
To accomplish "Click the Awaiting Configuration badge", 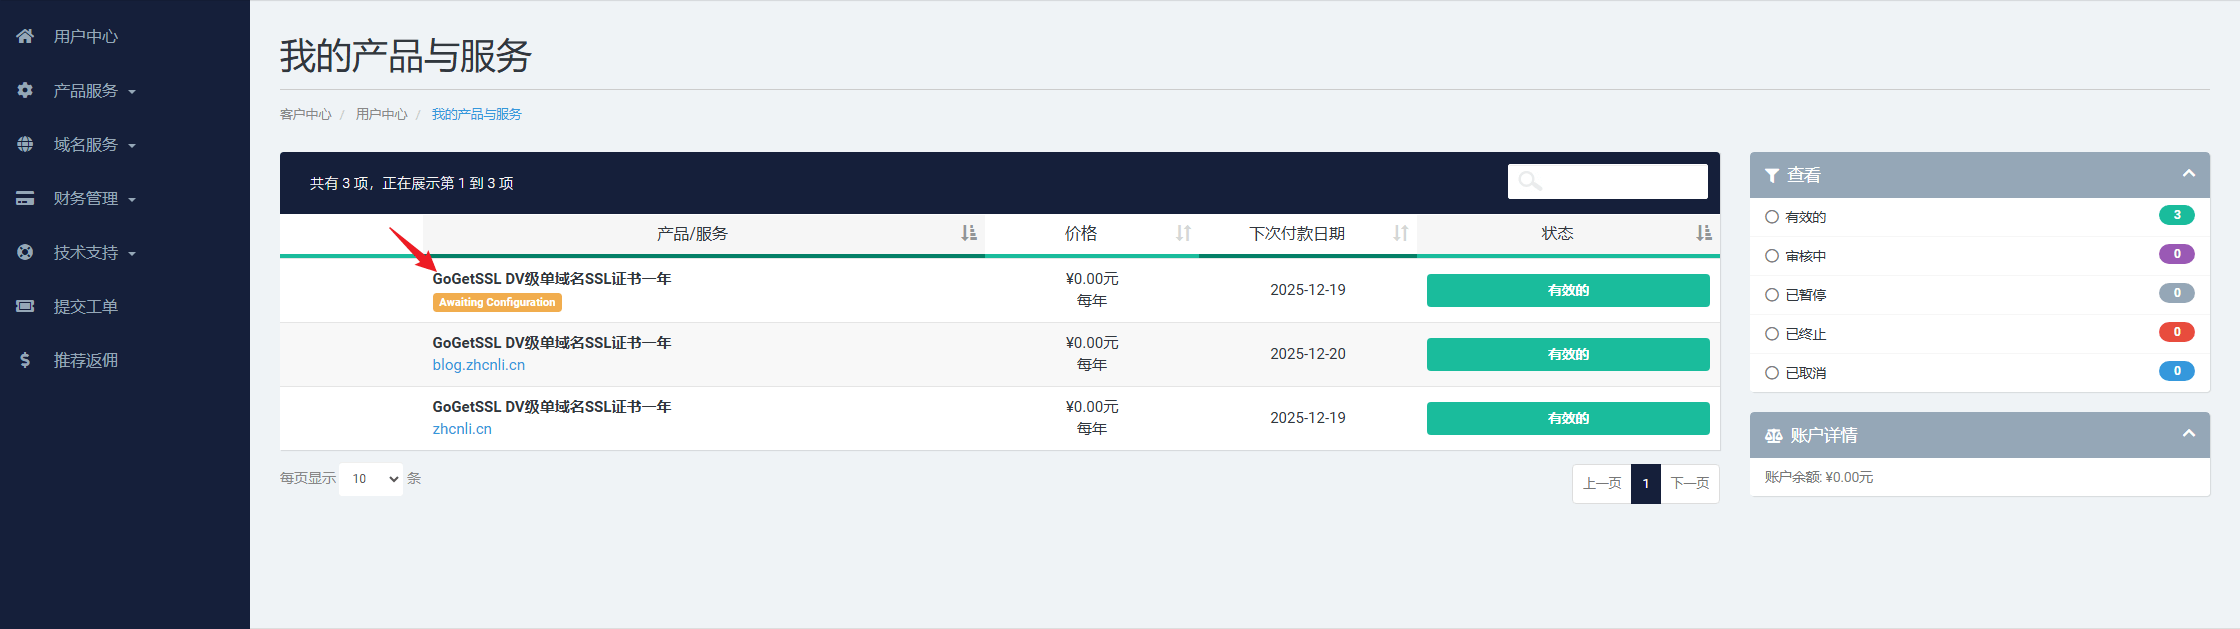I will [497, 302].
